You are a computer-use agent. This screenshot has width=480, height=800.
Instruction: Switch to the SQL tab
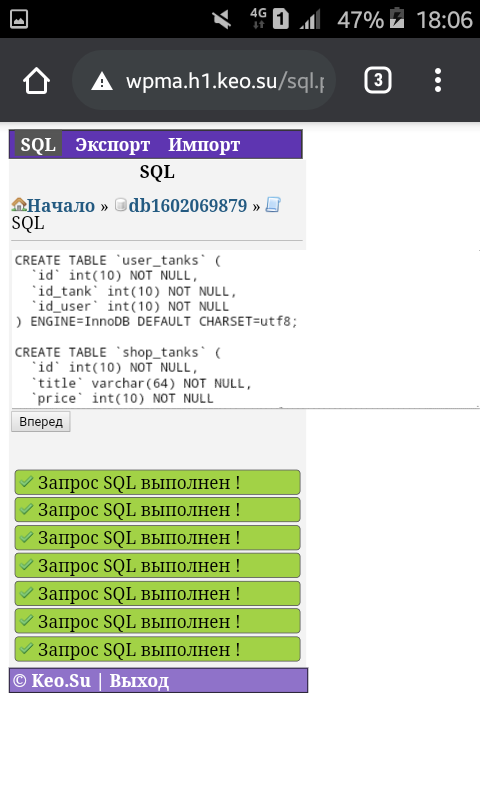coord(38,144)
